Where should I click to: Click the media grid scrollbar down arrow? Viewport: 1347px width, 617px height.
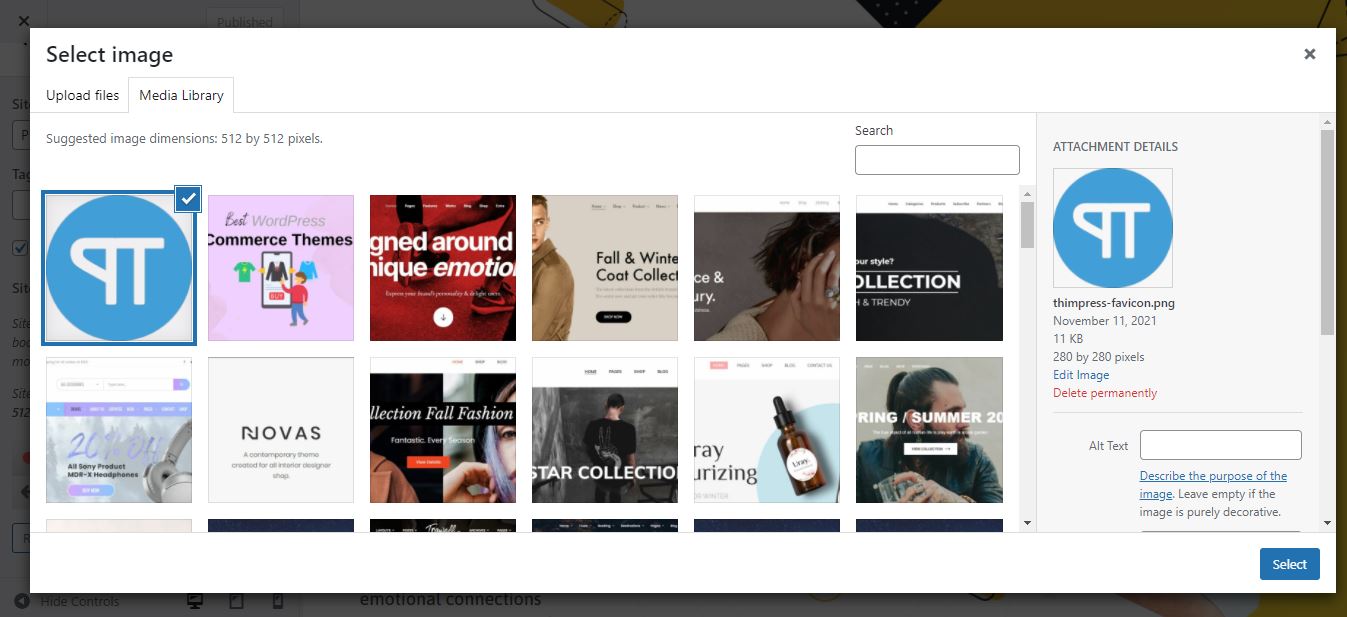coord(1027,522)
